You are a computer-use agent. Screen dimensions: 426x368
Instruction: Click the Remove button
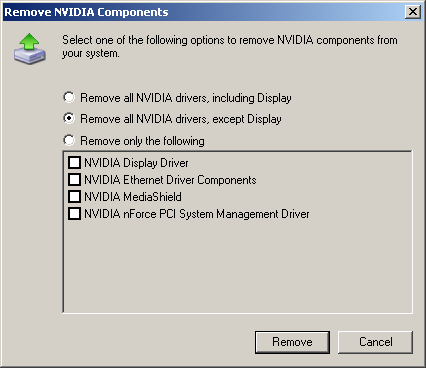coord(292,342)
